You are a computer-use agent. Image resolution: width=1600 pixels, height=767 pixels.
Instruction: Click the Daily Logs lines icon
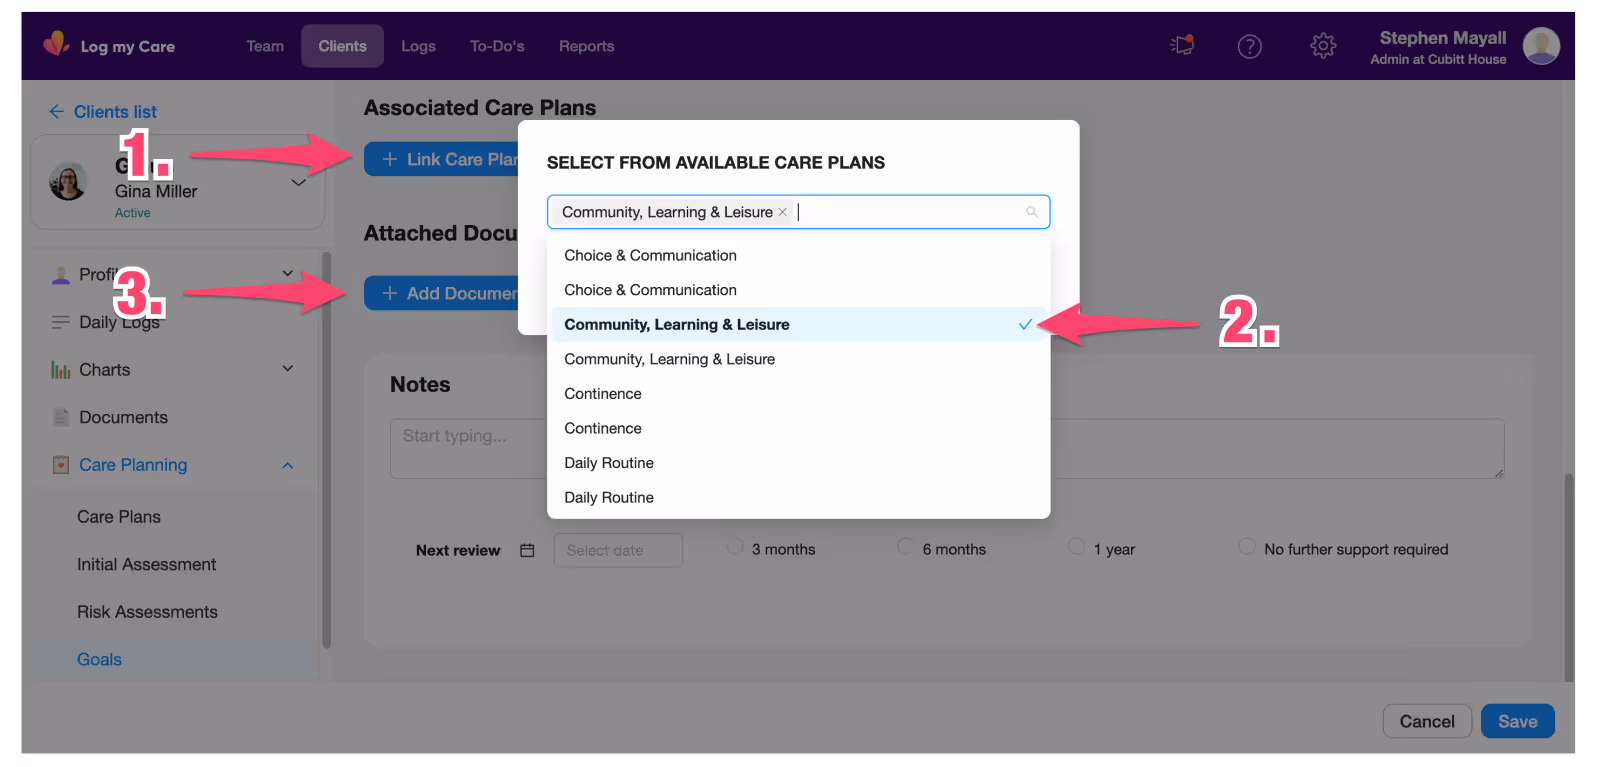point(60,322)
